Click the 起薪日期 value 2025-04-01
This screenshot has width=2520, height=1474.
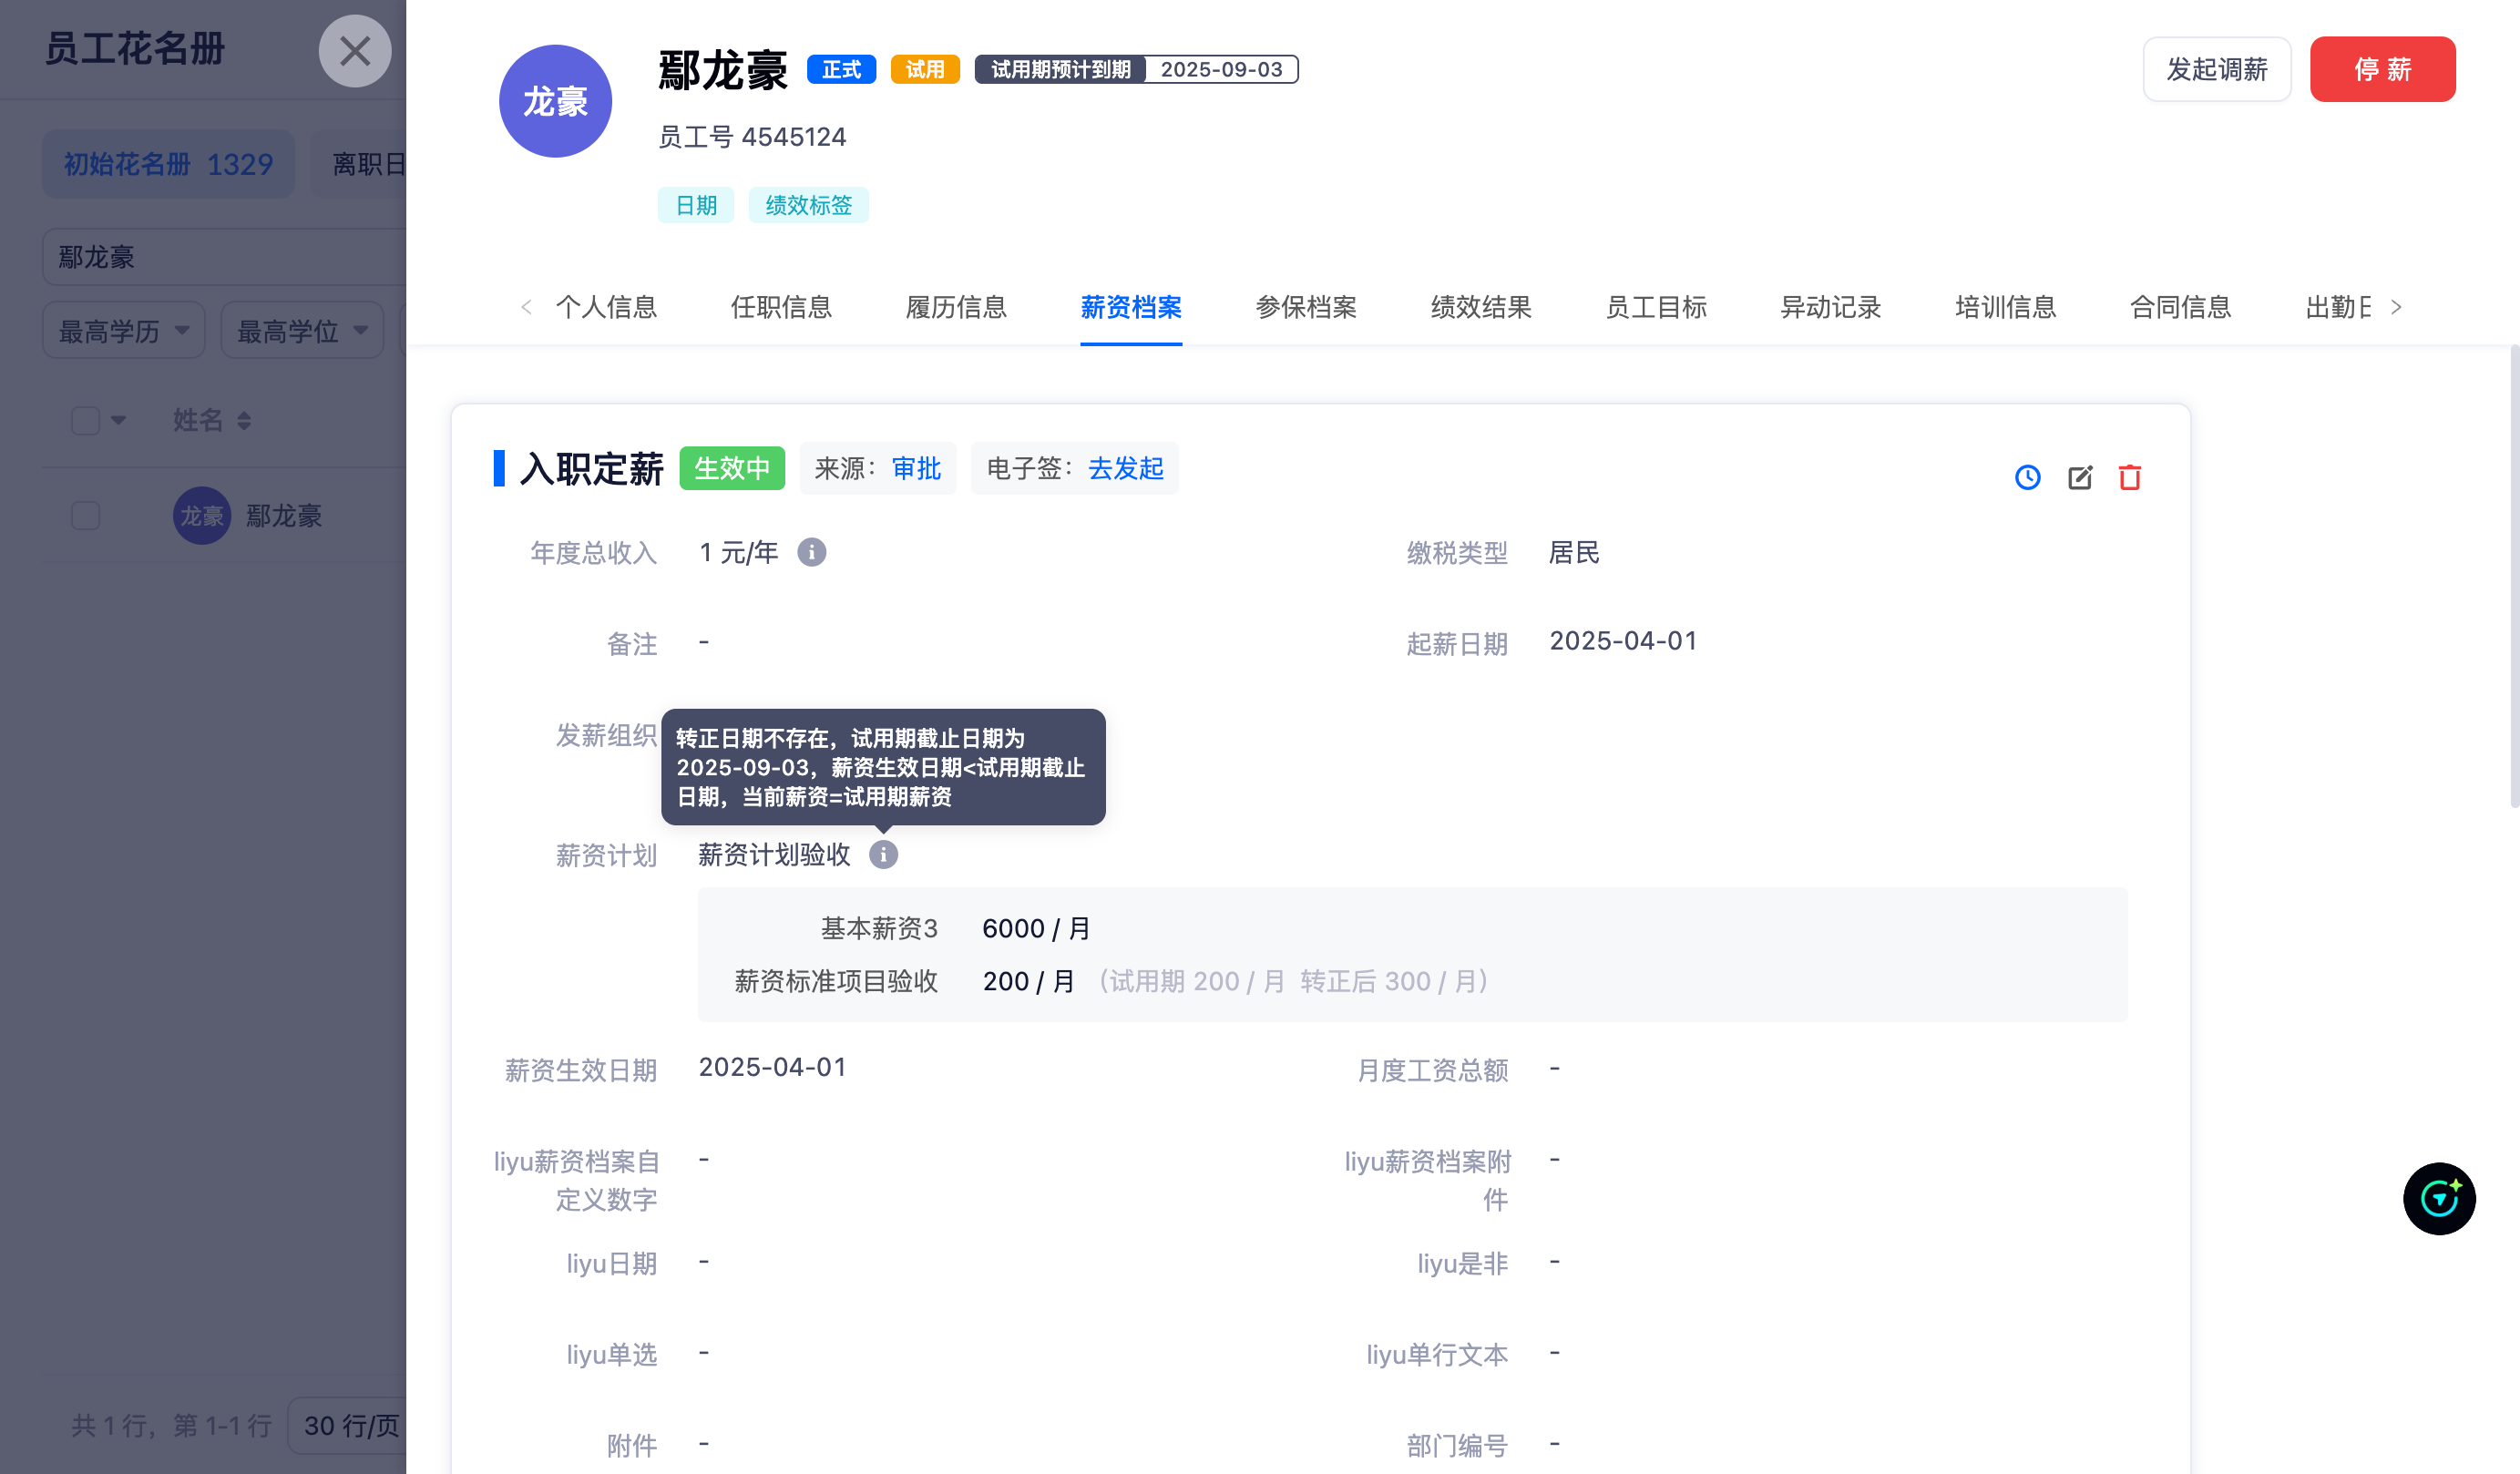pos(1623,641)
